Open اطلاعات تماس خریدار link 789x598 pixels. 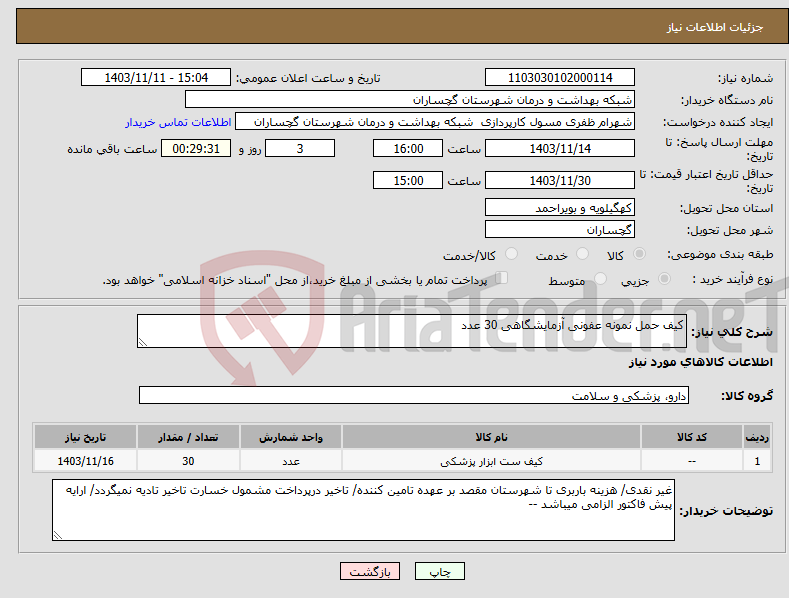178,122
